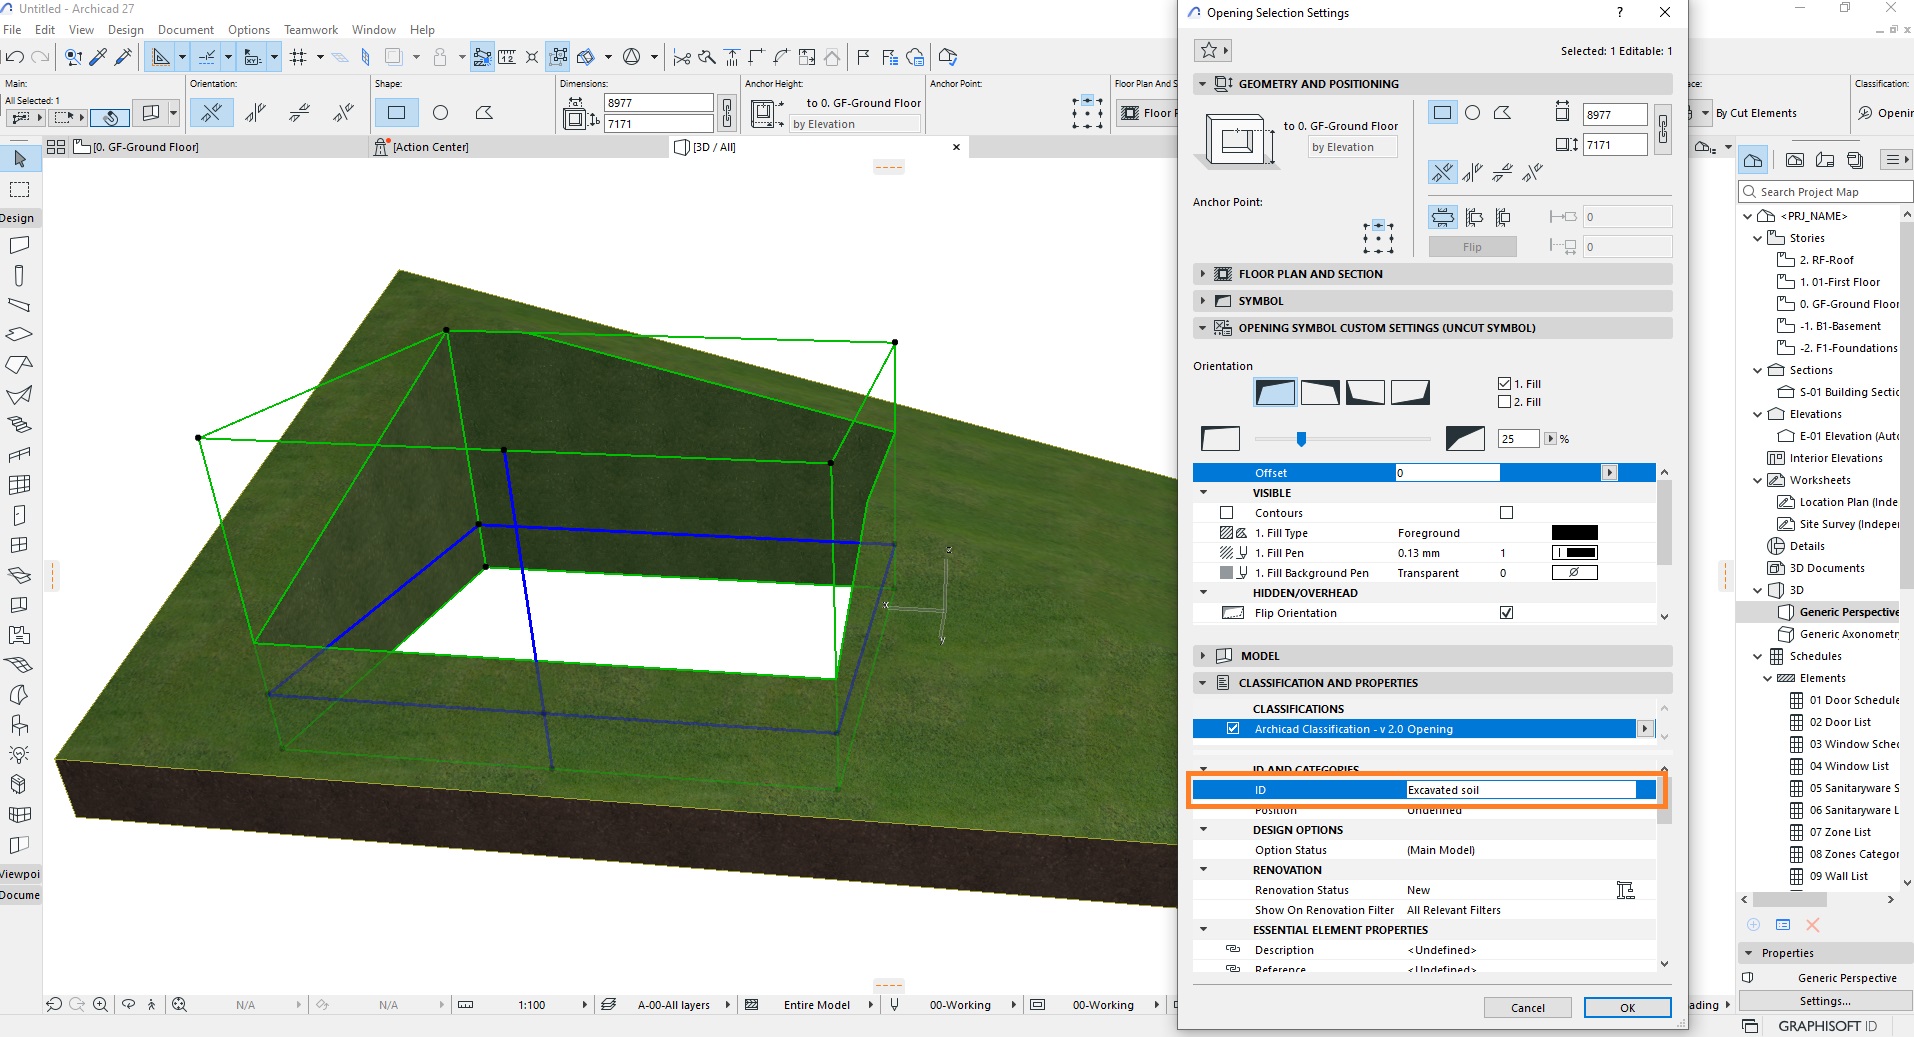Open Favorites star button in dialog

pos(1212,50)
